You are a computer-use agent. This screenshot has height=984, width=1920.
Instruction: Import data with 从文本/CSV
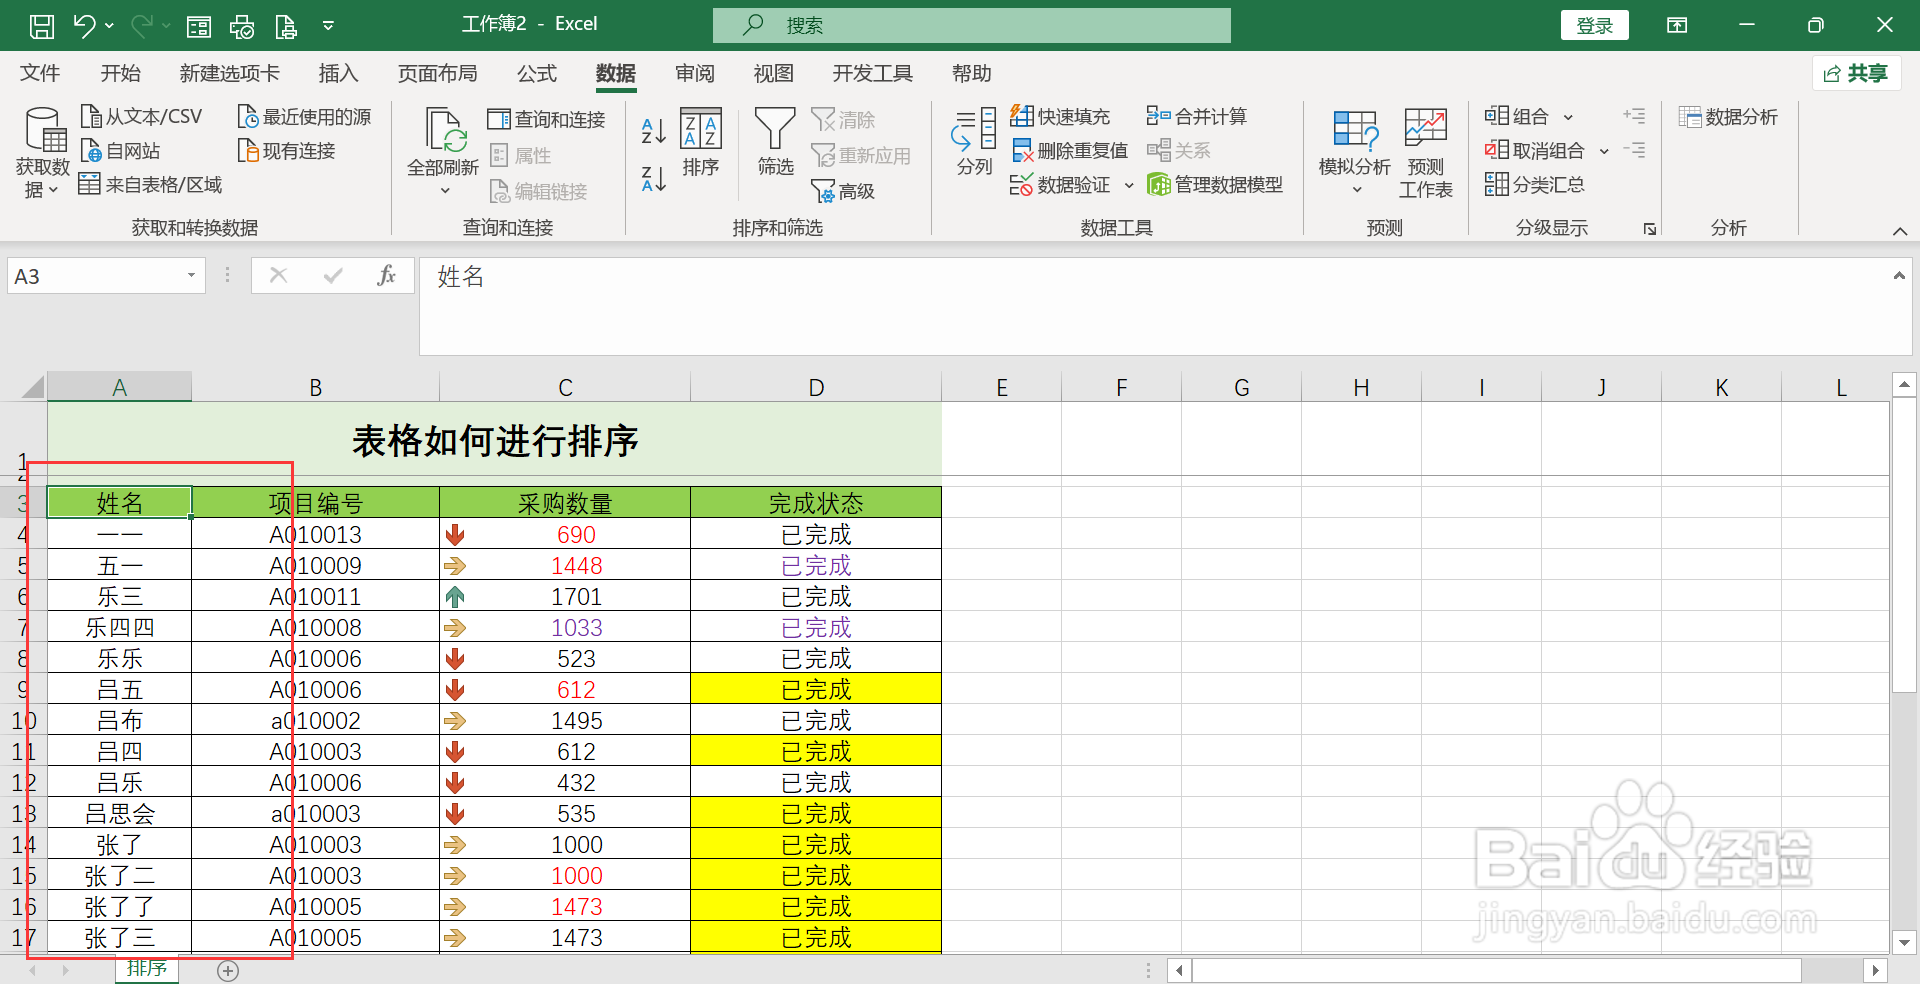(143, 115)
